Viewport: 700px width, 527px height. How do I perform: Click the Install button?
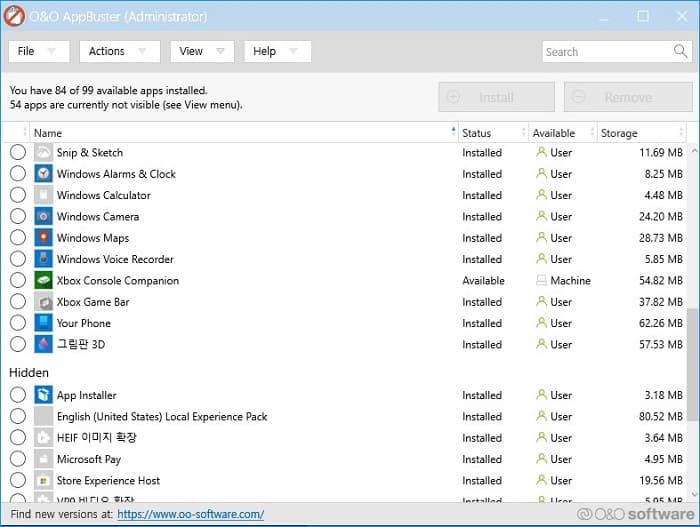(496, 97)
